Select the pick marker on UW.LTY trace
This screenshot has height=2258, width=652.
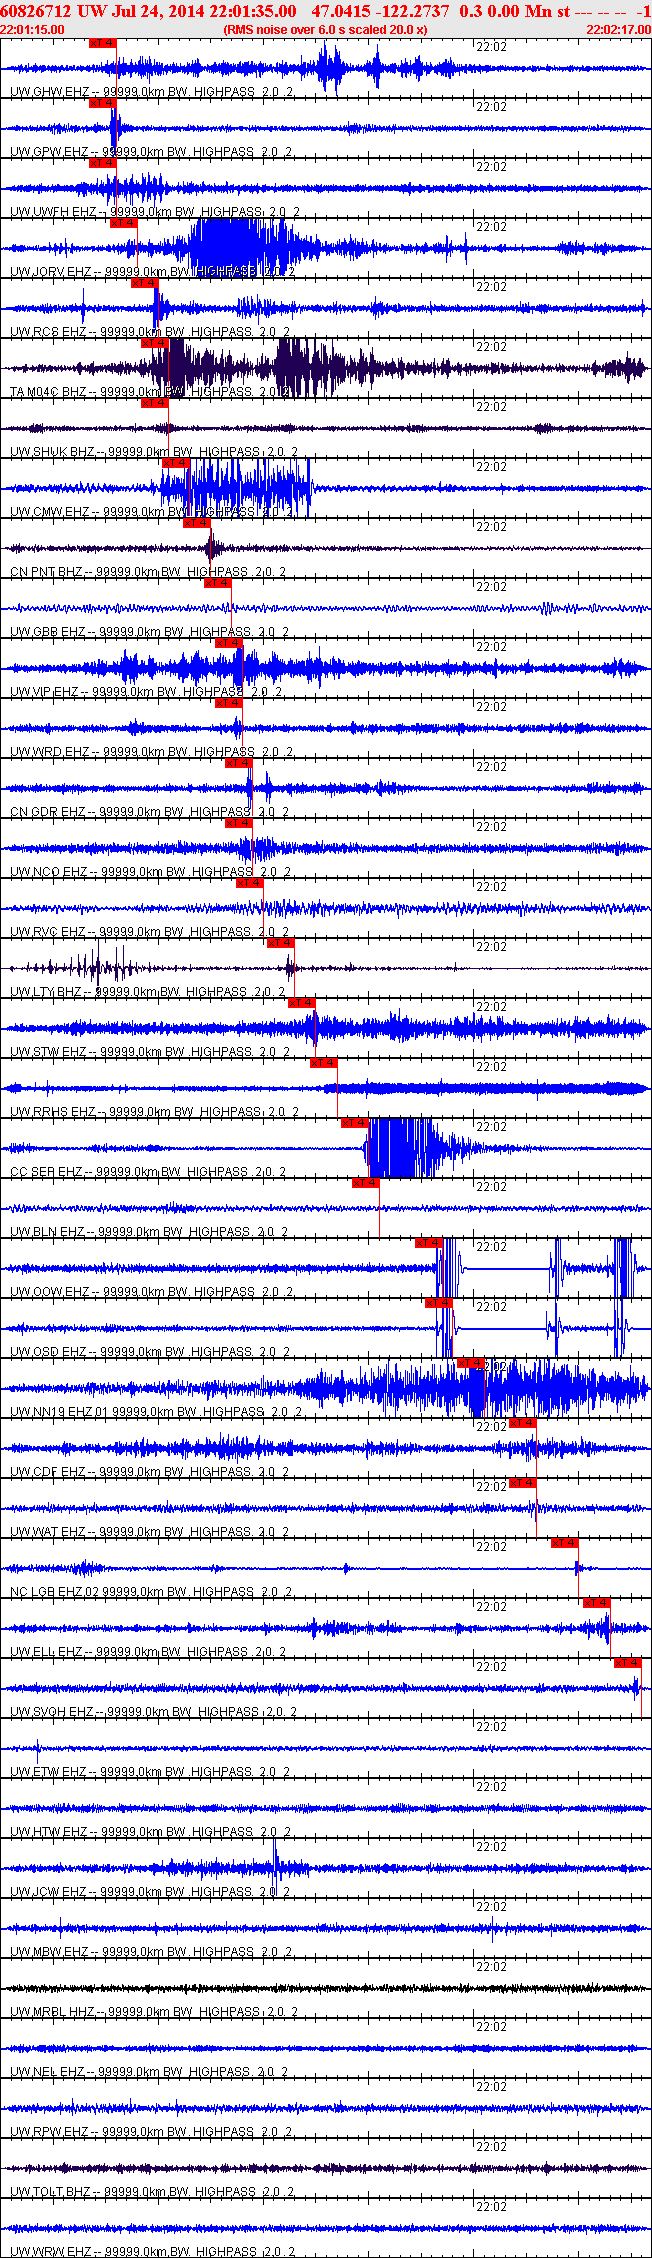[x=281, y=943]
